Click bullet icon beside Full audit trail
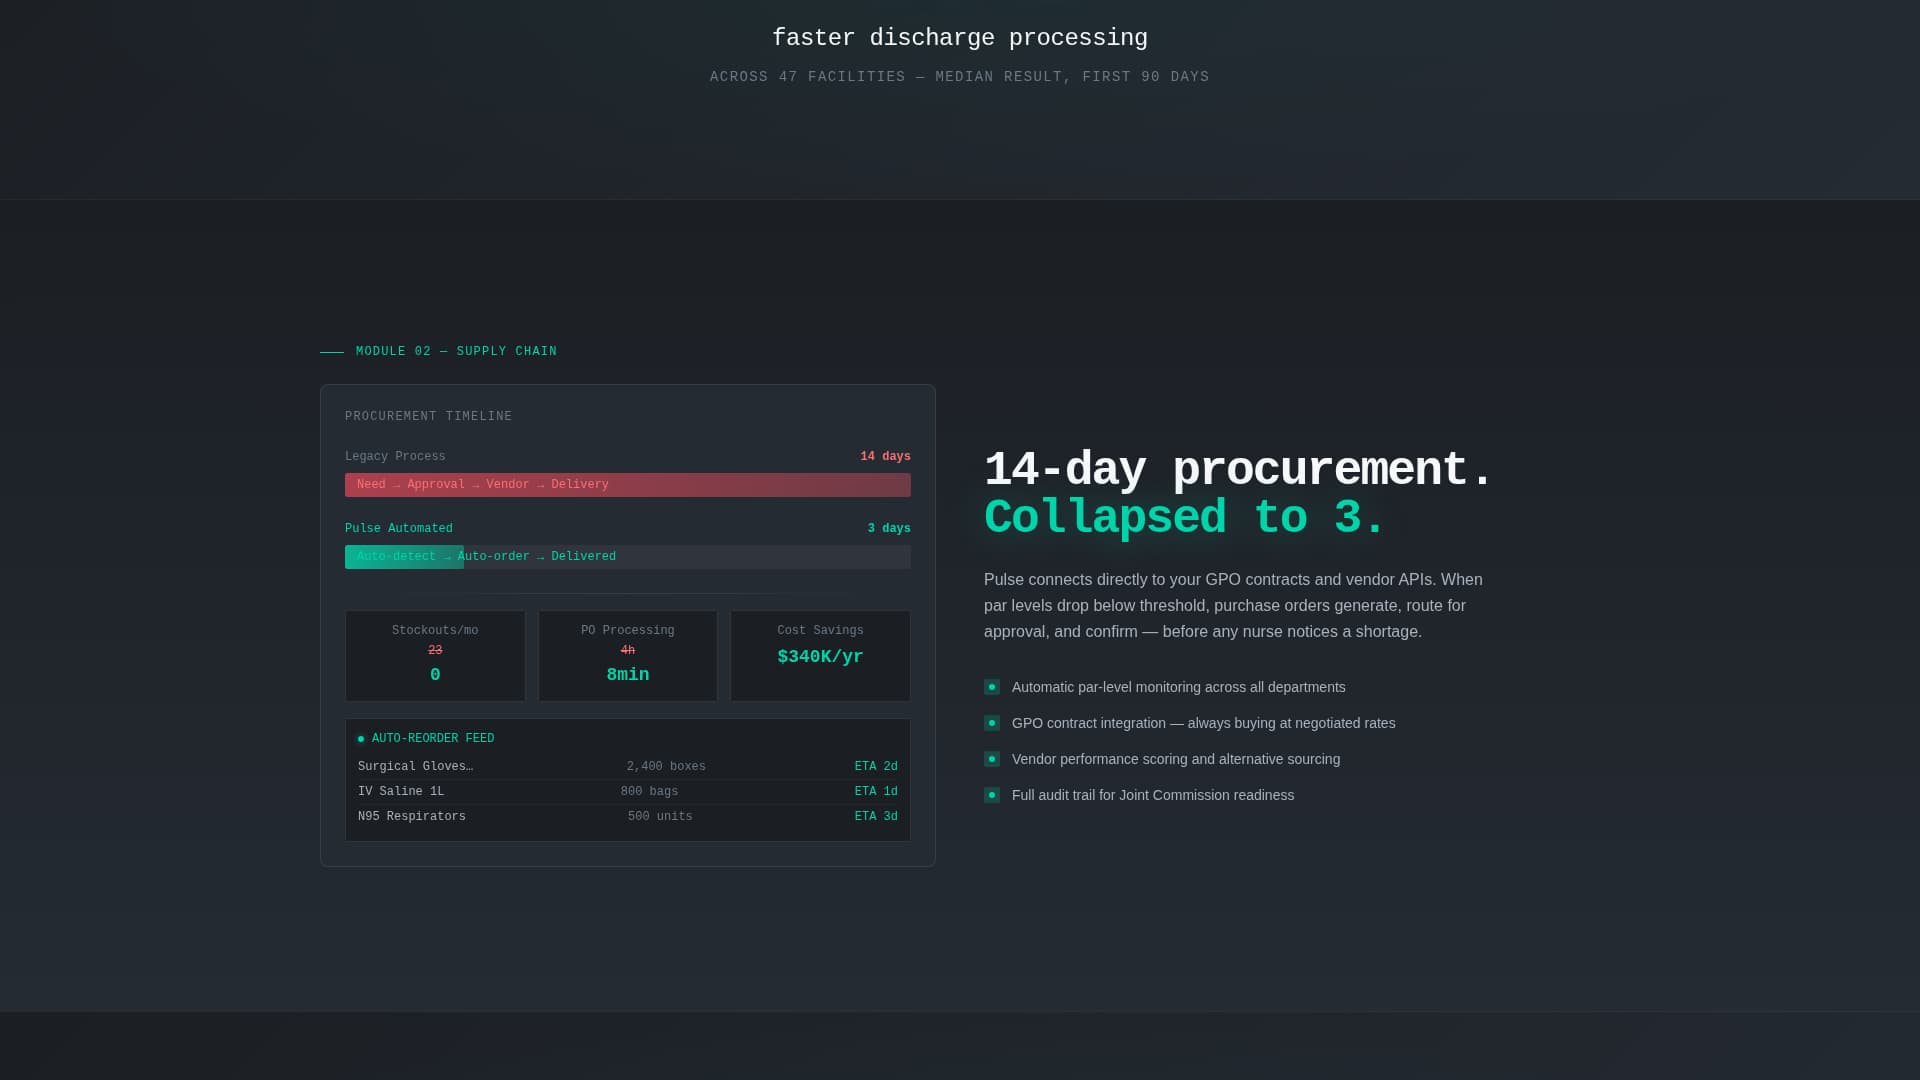The height and width of the screenshot is (1080, 1920). pyautogui.click(x=992, y=795)
